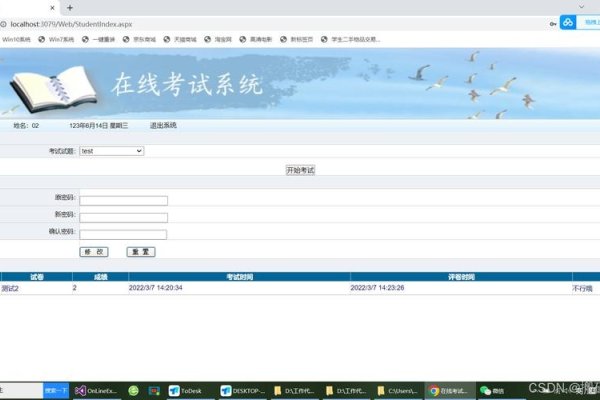Viewport: 600px width, 400px height.
Task: Click the 评卷时间 column header
Action: tap(461, 277)
